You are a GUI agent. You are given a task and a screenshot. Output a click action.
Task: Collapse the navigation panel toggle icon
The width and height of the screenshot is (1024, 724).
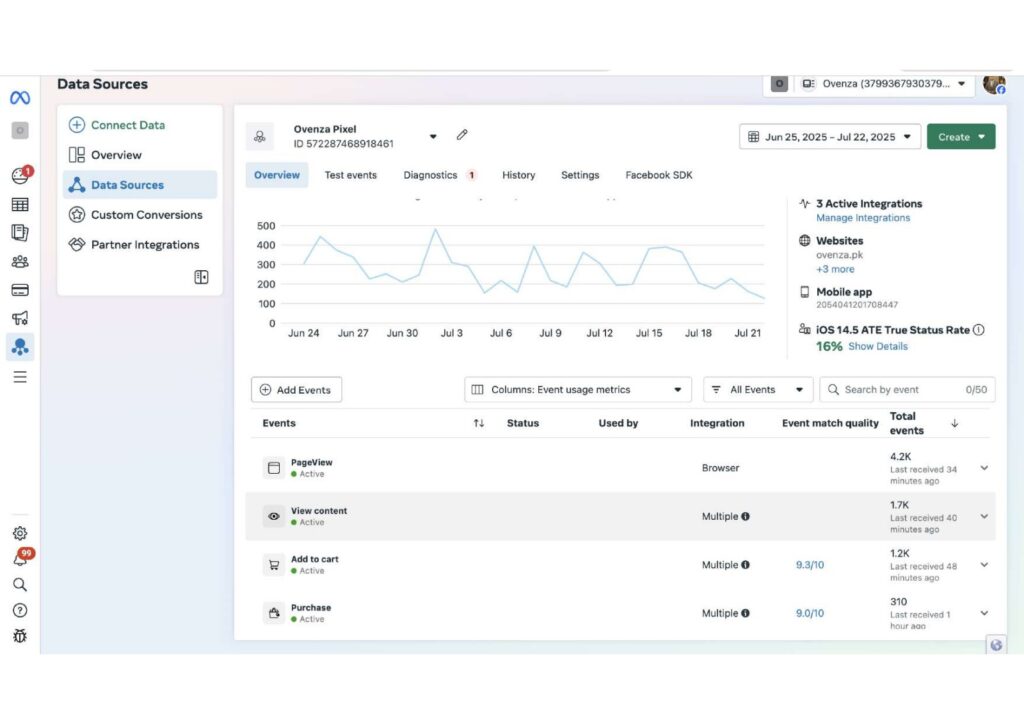201,277
